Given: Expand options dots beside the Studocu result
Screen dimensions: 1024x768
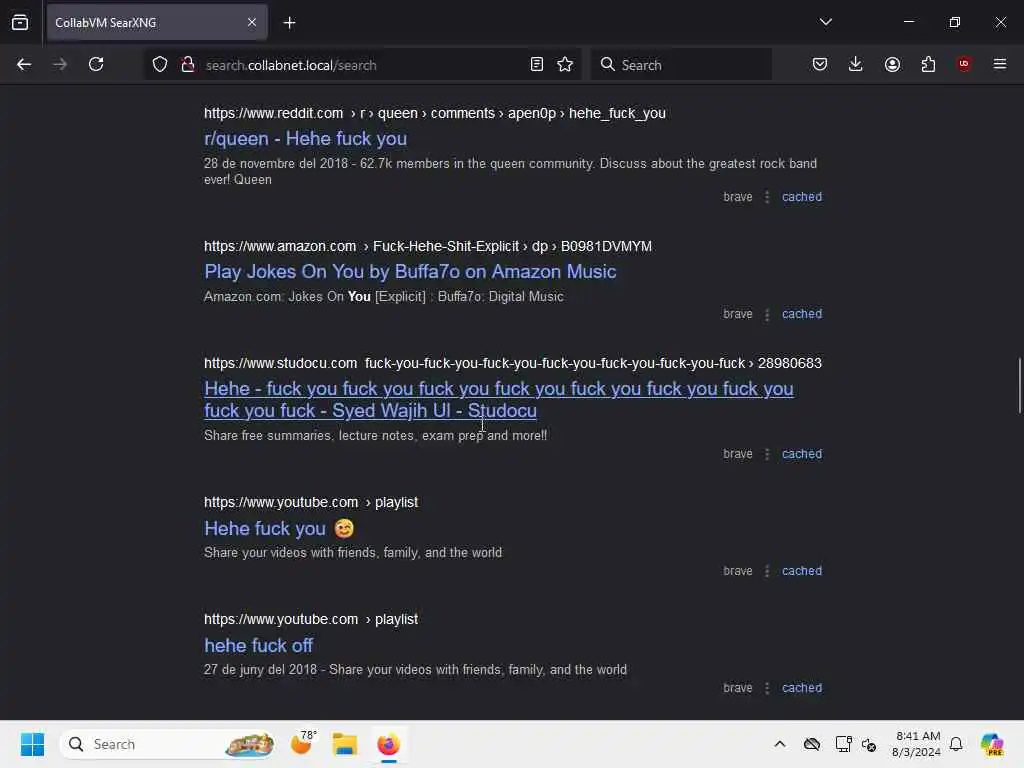Looking at the screenshot, I should click(767, 454).
